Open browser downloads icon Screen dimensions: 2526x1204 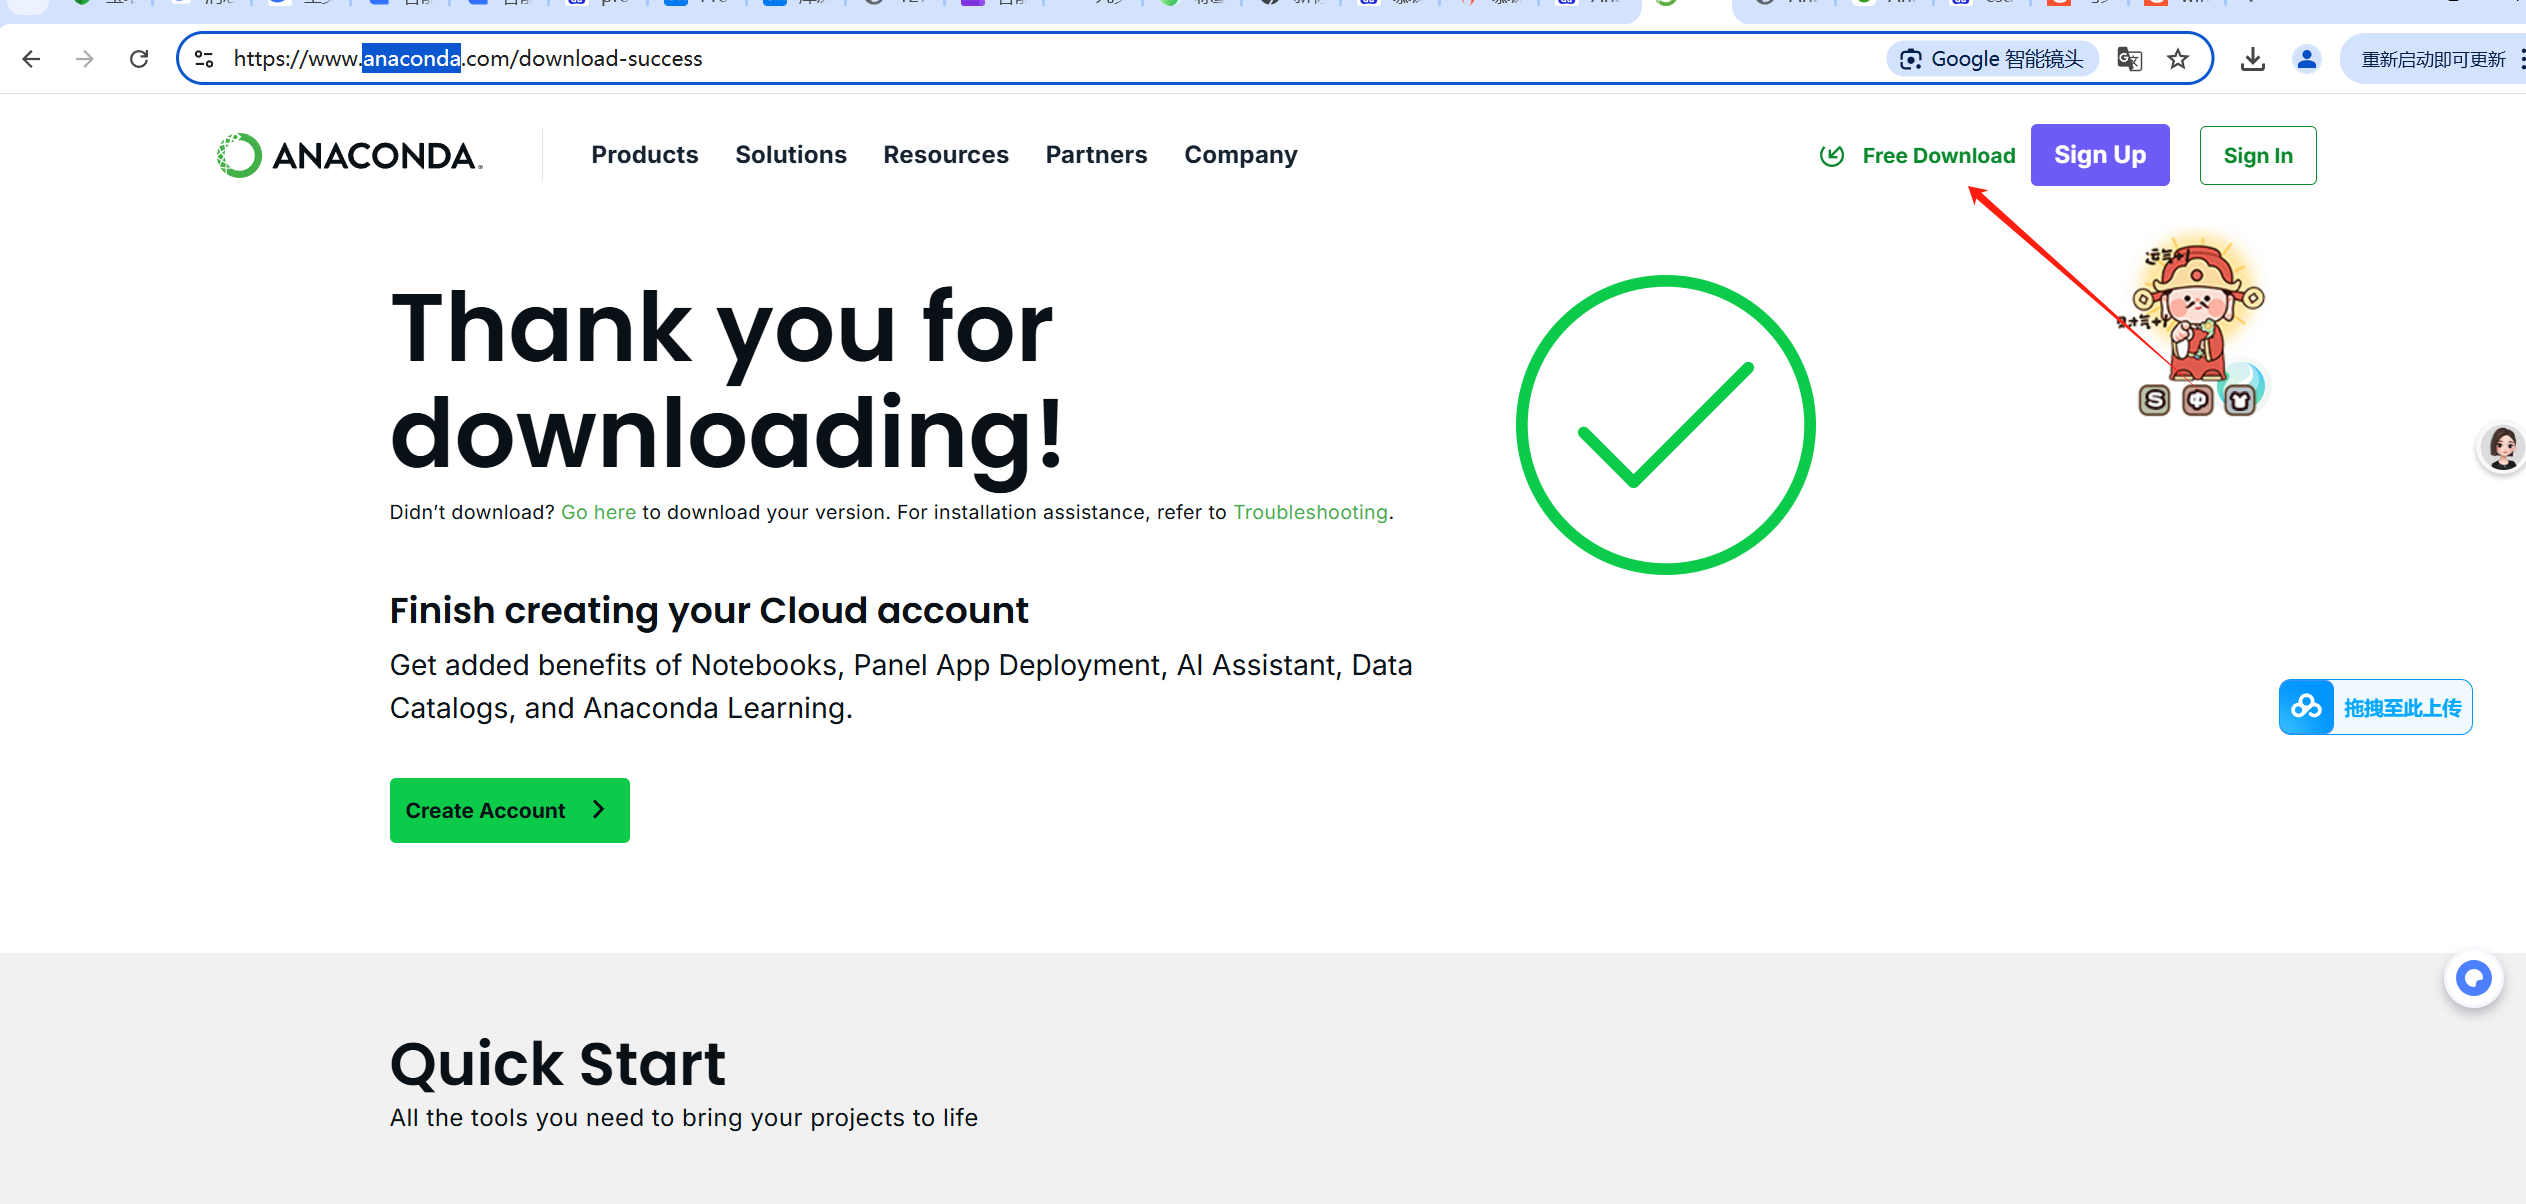coord(2252,59)
